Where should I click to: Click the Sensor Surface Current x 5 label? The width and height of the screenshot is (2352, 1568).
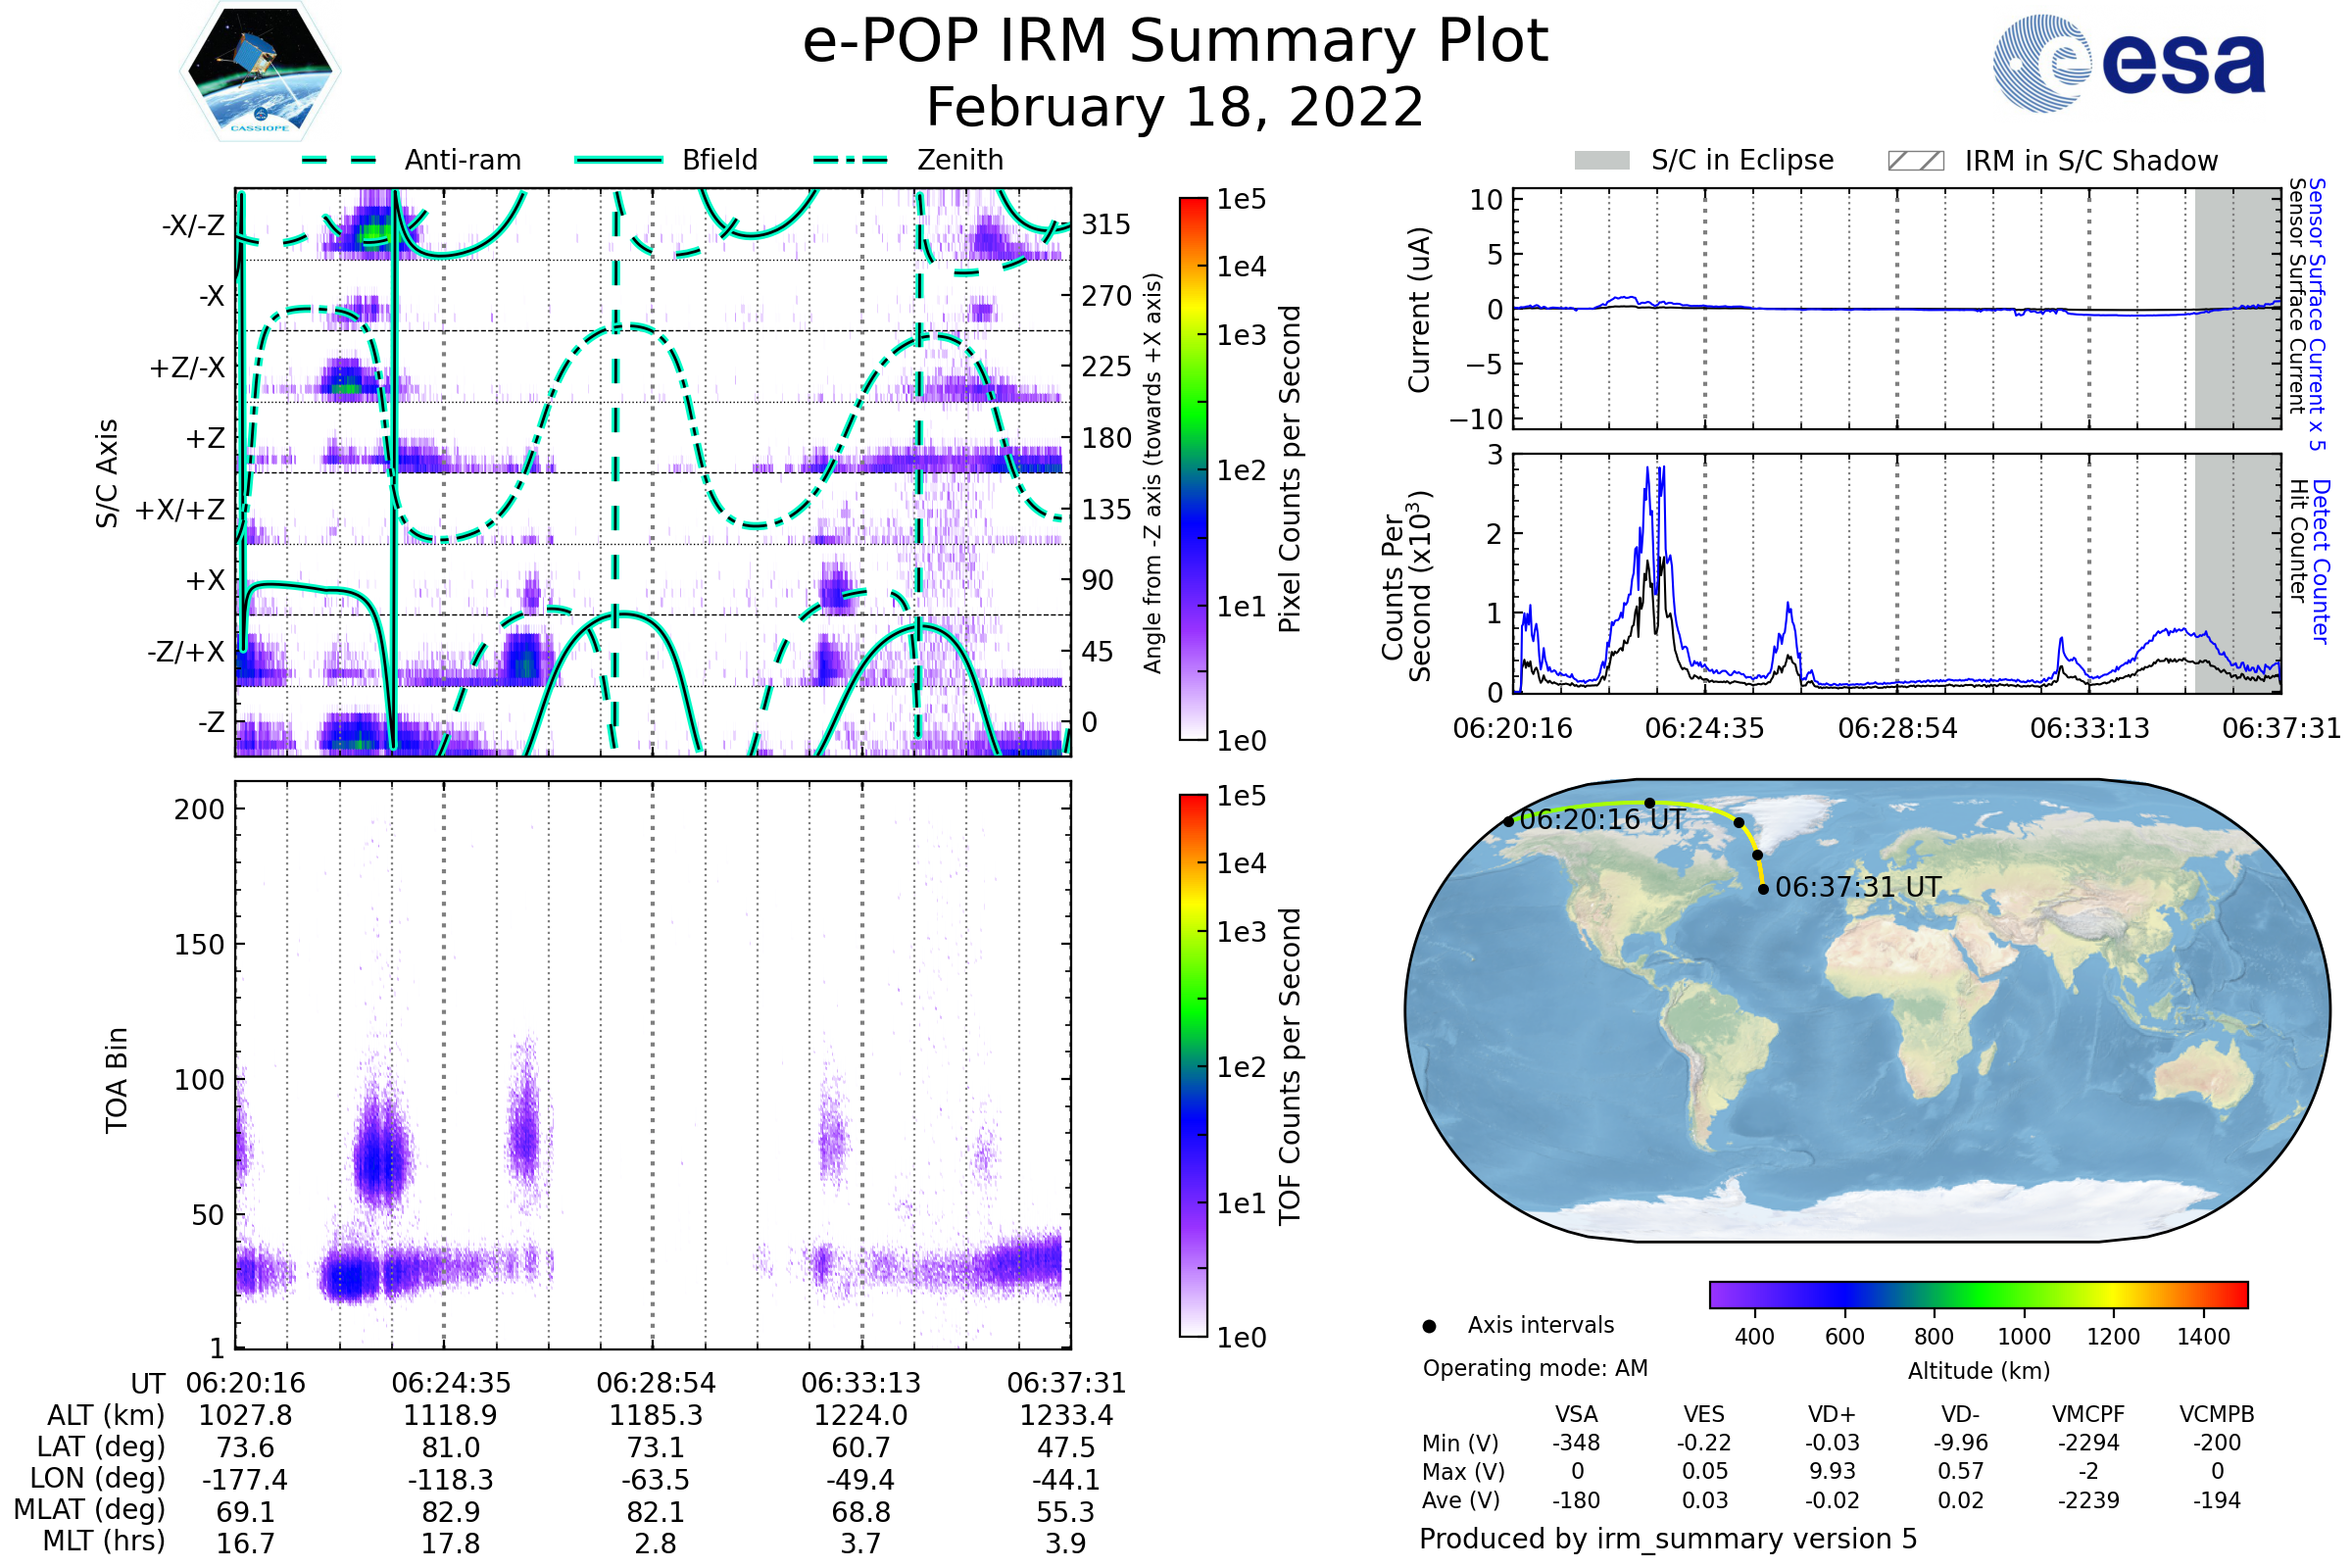(2316, 314)
